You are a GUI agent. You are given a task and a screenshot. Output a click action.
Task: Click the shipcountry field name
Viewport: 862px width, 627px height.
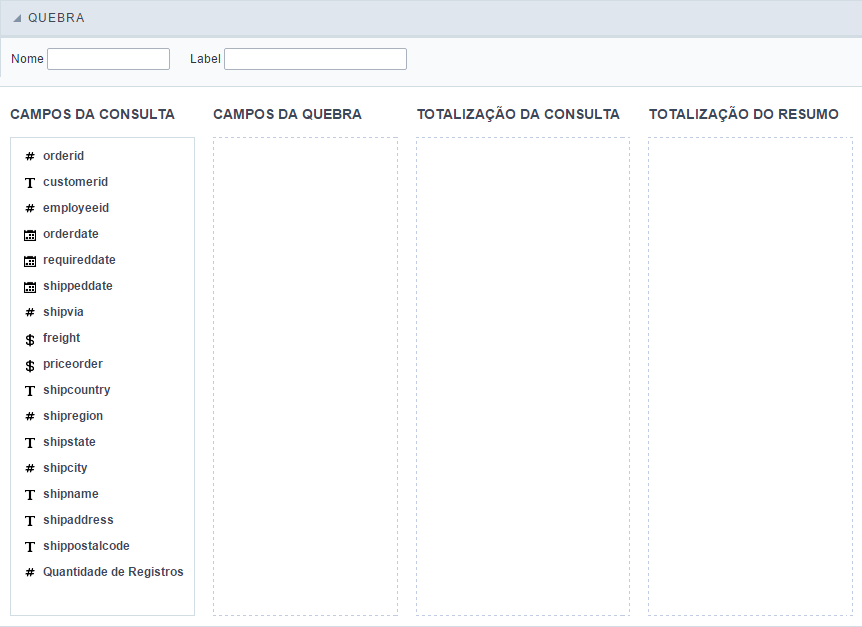tap(76, 390)
